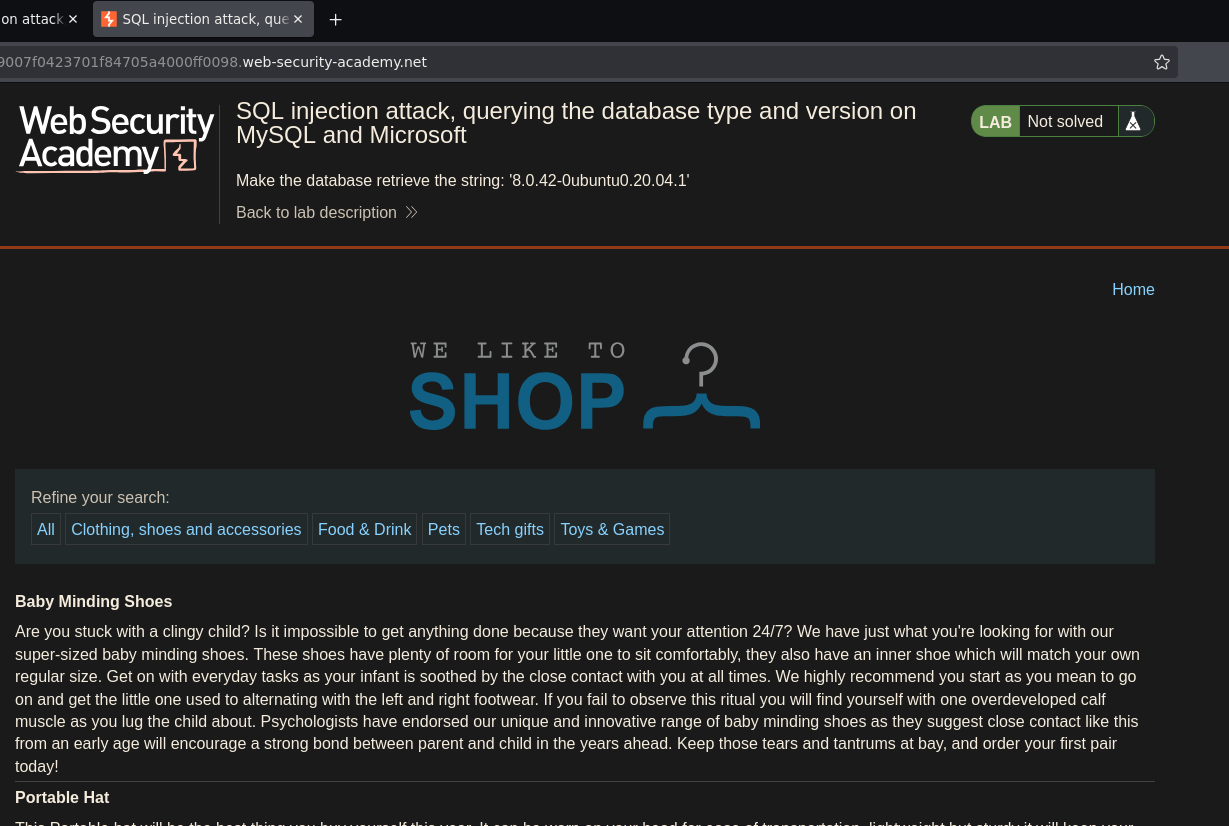Open Back to lab description link
Screen dimensions: 1229x826
tap(316, 213)
